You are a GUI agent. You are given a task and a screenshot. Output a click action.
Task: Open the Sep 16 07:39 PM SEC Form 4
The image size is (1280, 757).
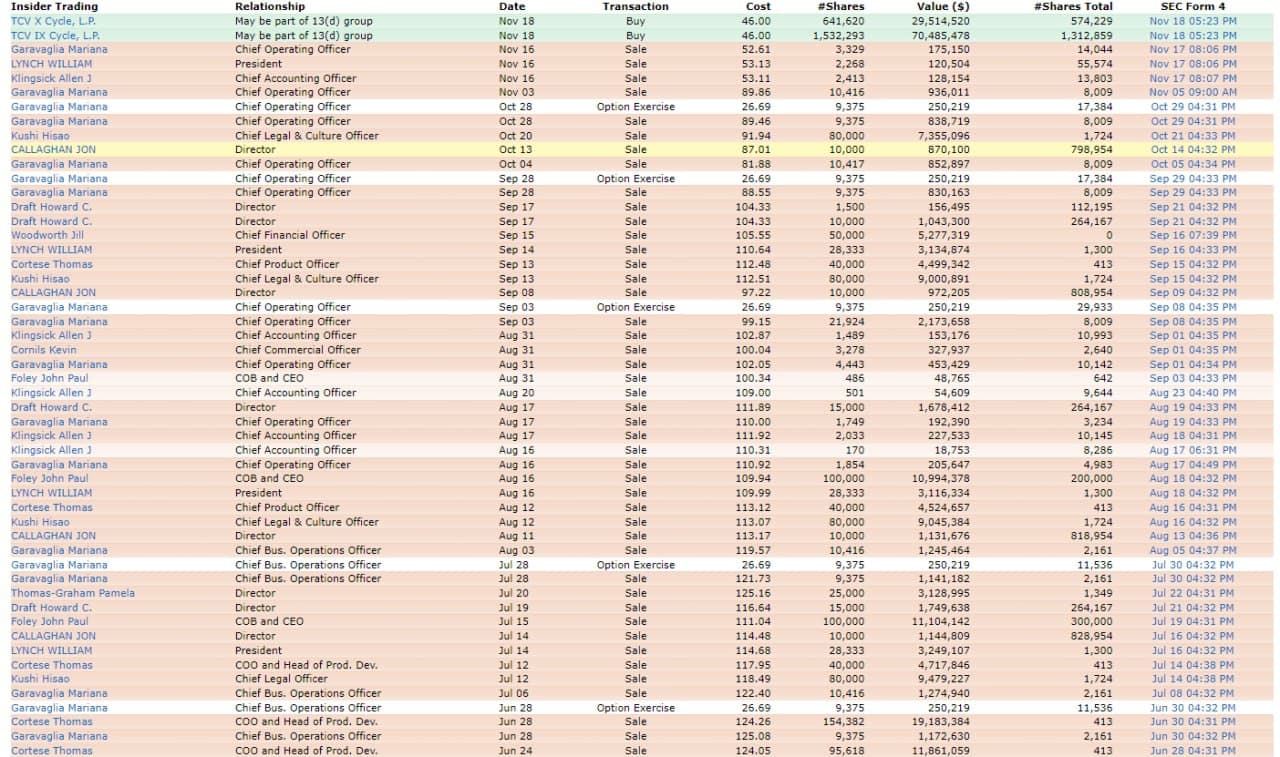coord(1192,235)
